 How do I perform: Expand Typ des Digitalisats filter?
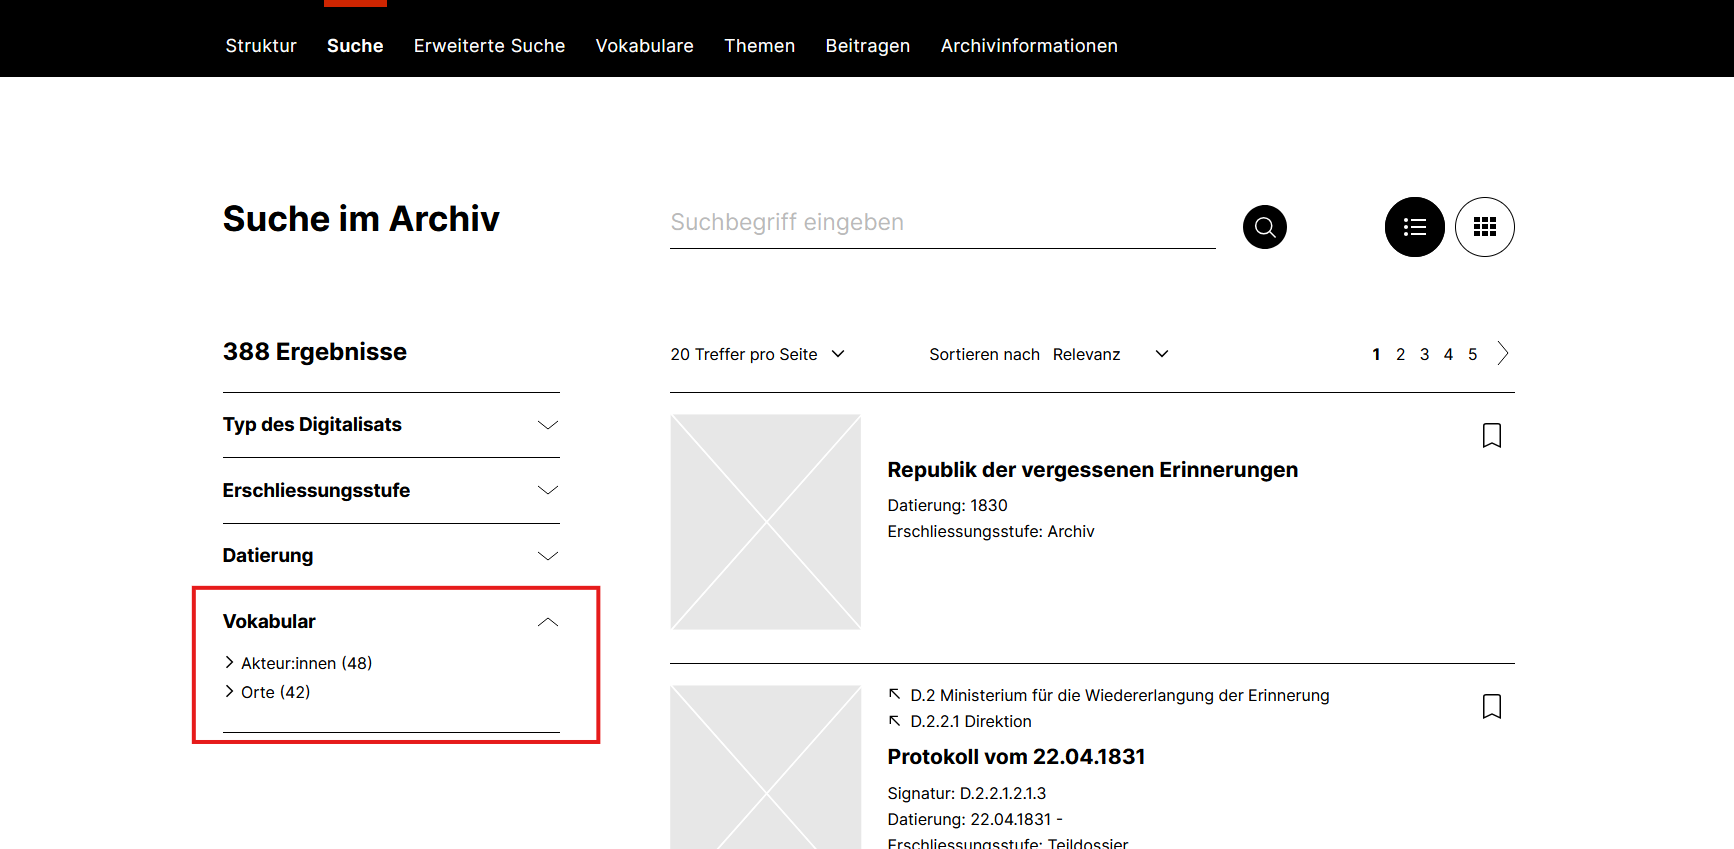391,425
